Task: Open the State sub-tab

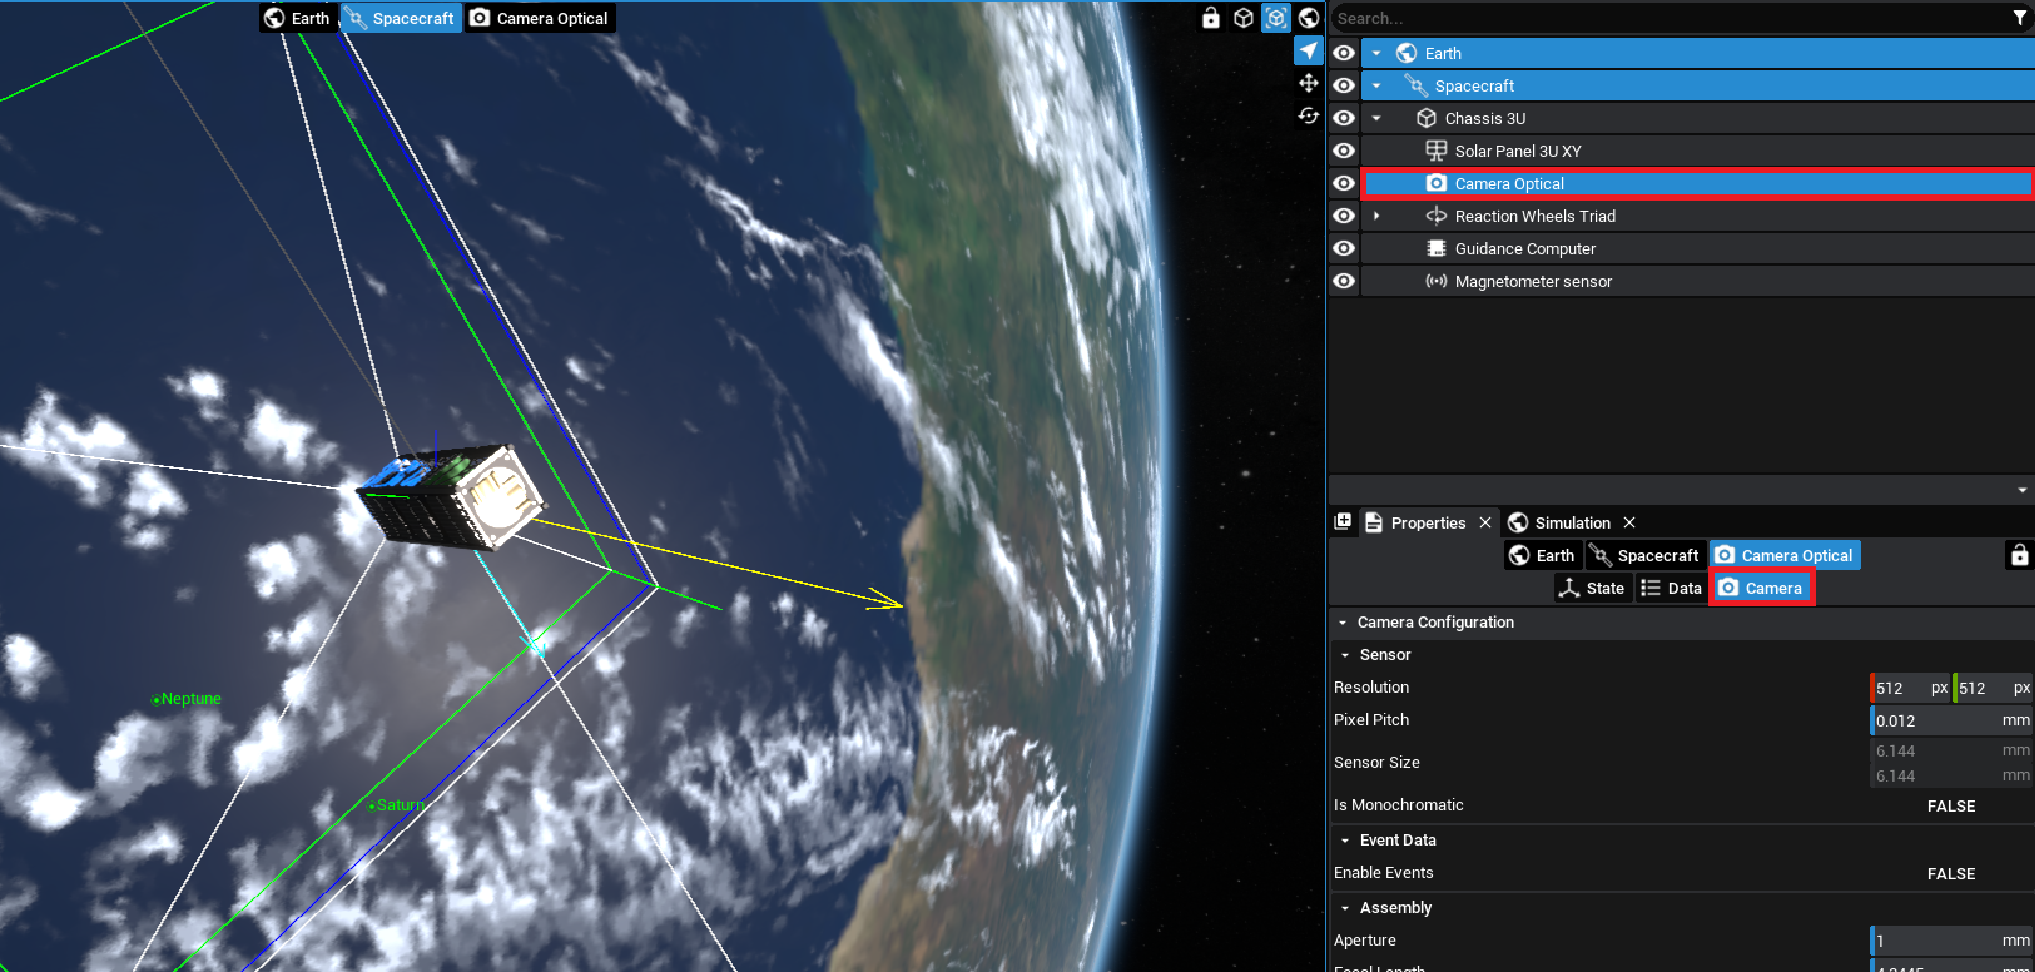Action: (1592, 588)
